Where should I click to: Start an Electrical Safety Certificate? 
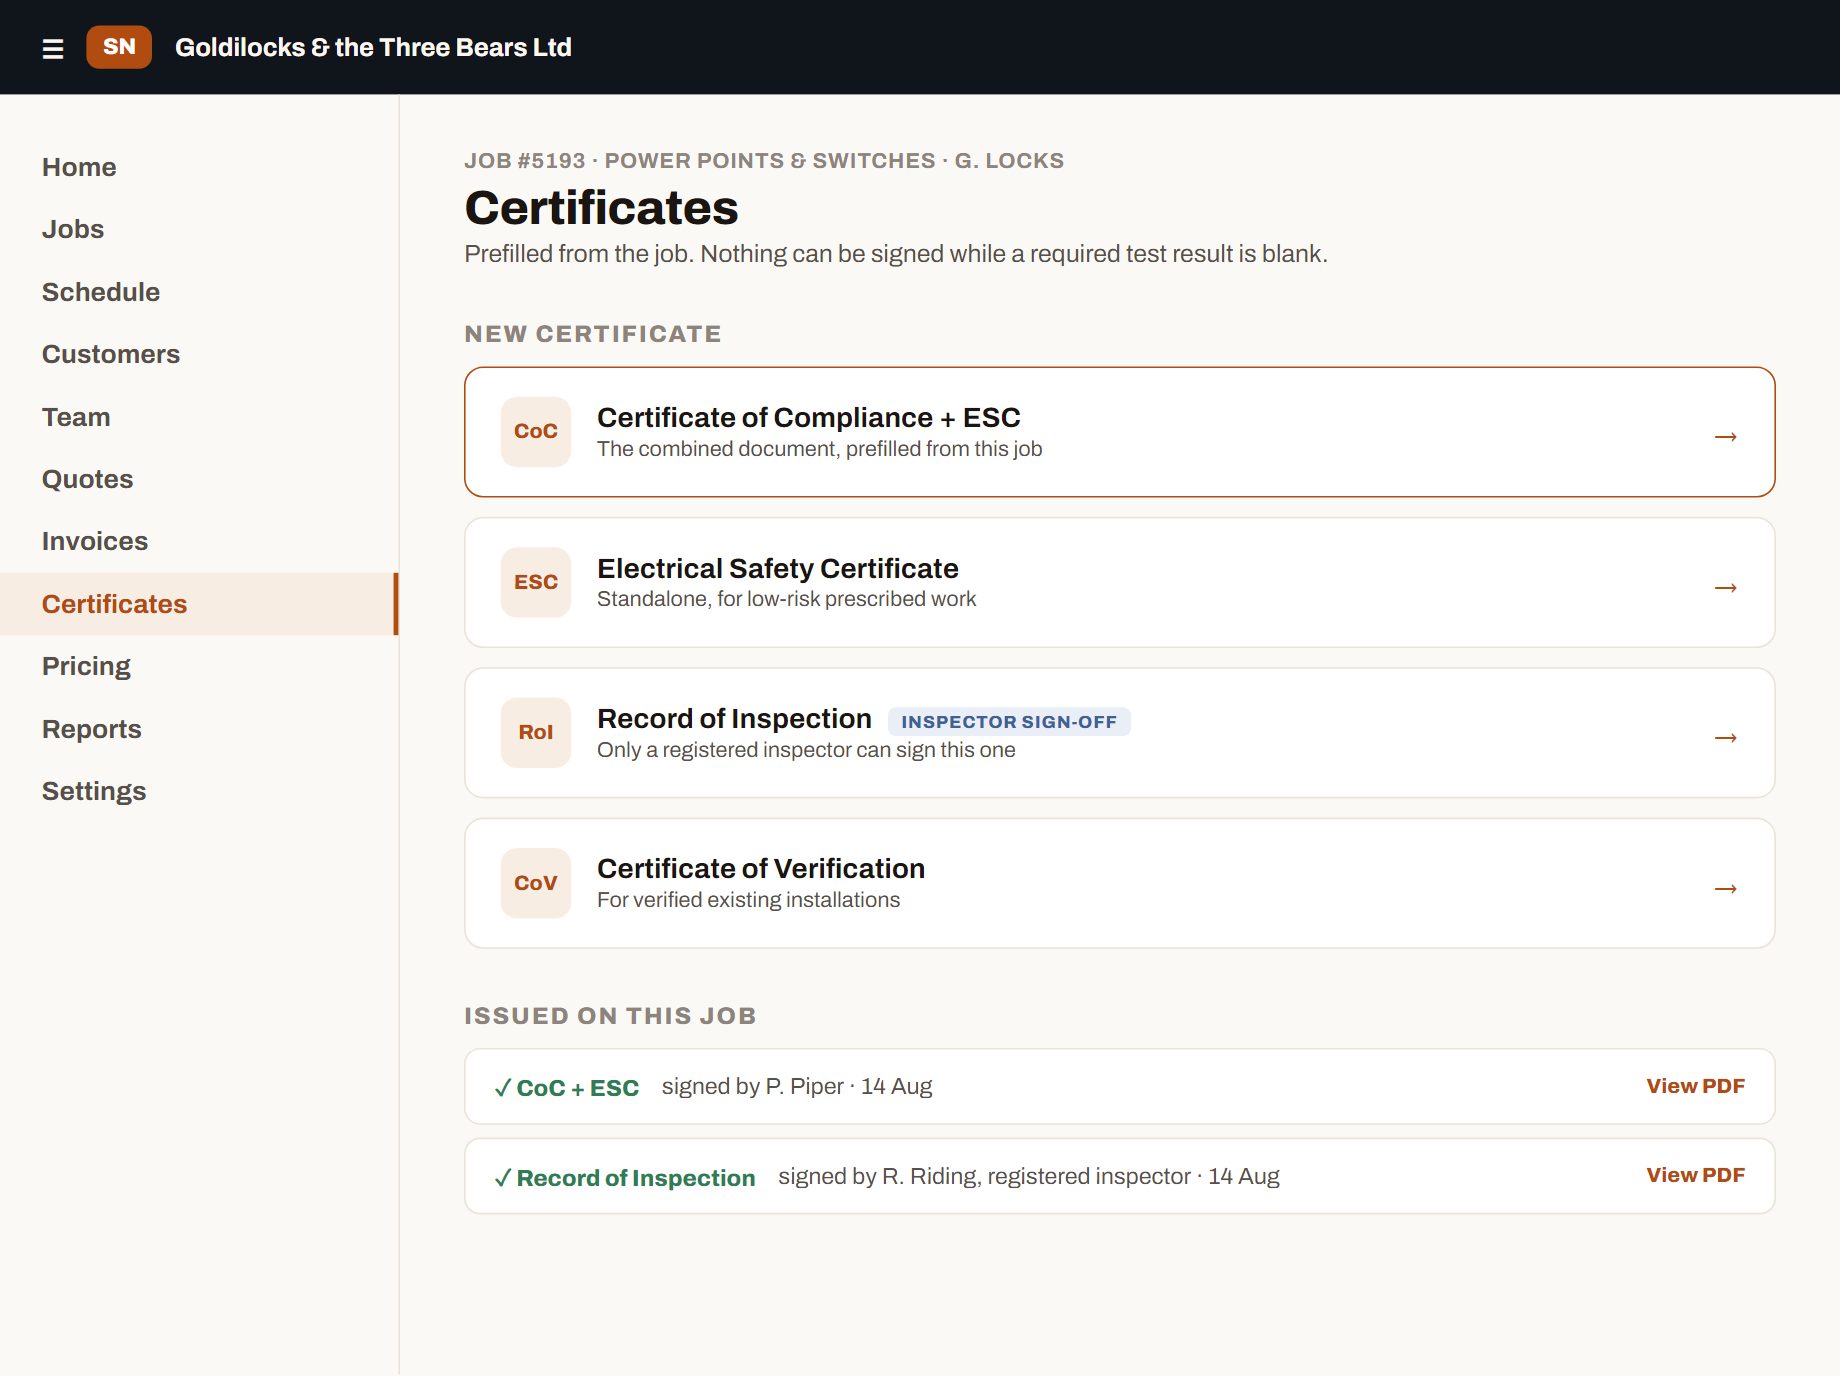(1120, 582)
